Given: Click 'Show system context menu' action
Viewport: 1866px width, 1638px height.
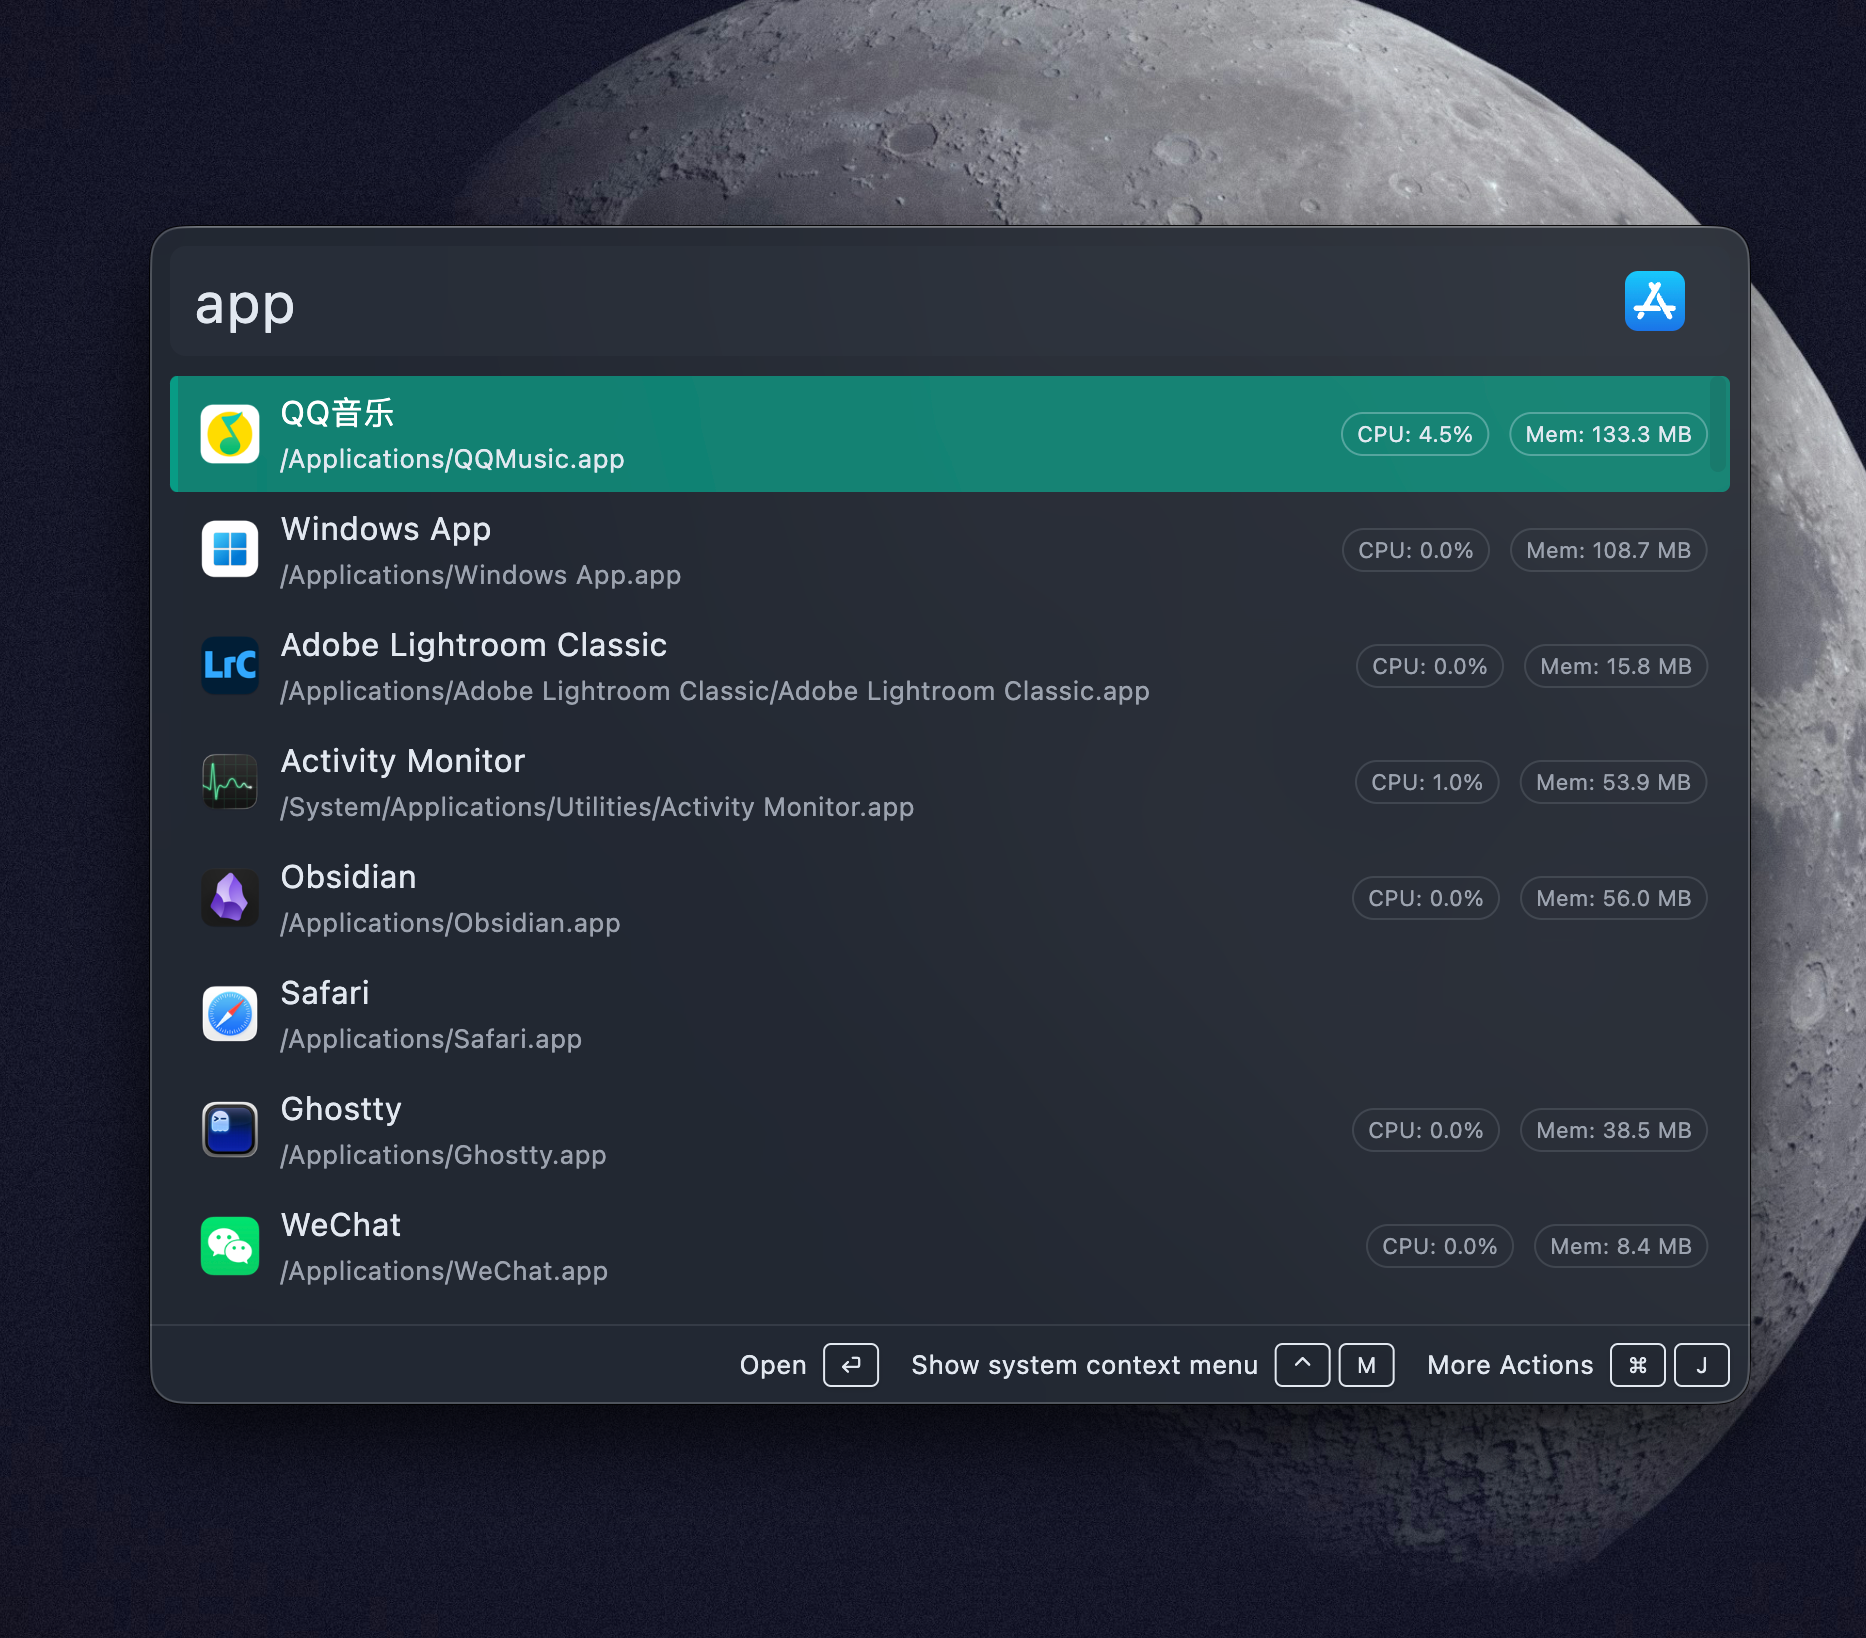Looking at the screenshot, I should 1085,1365.
